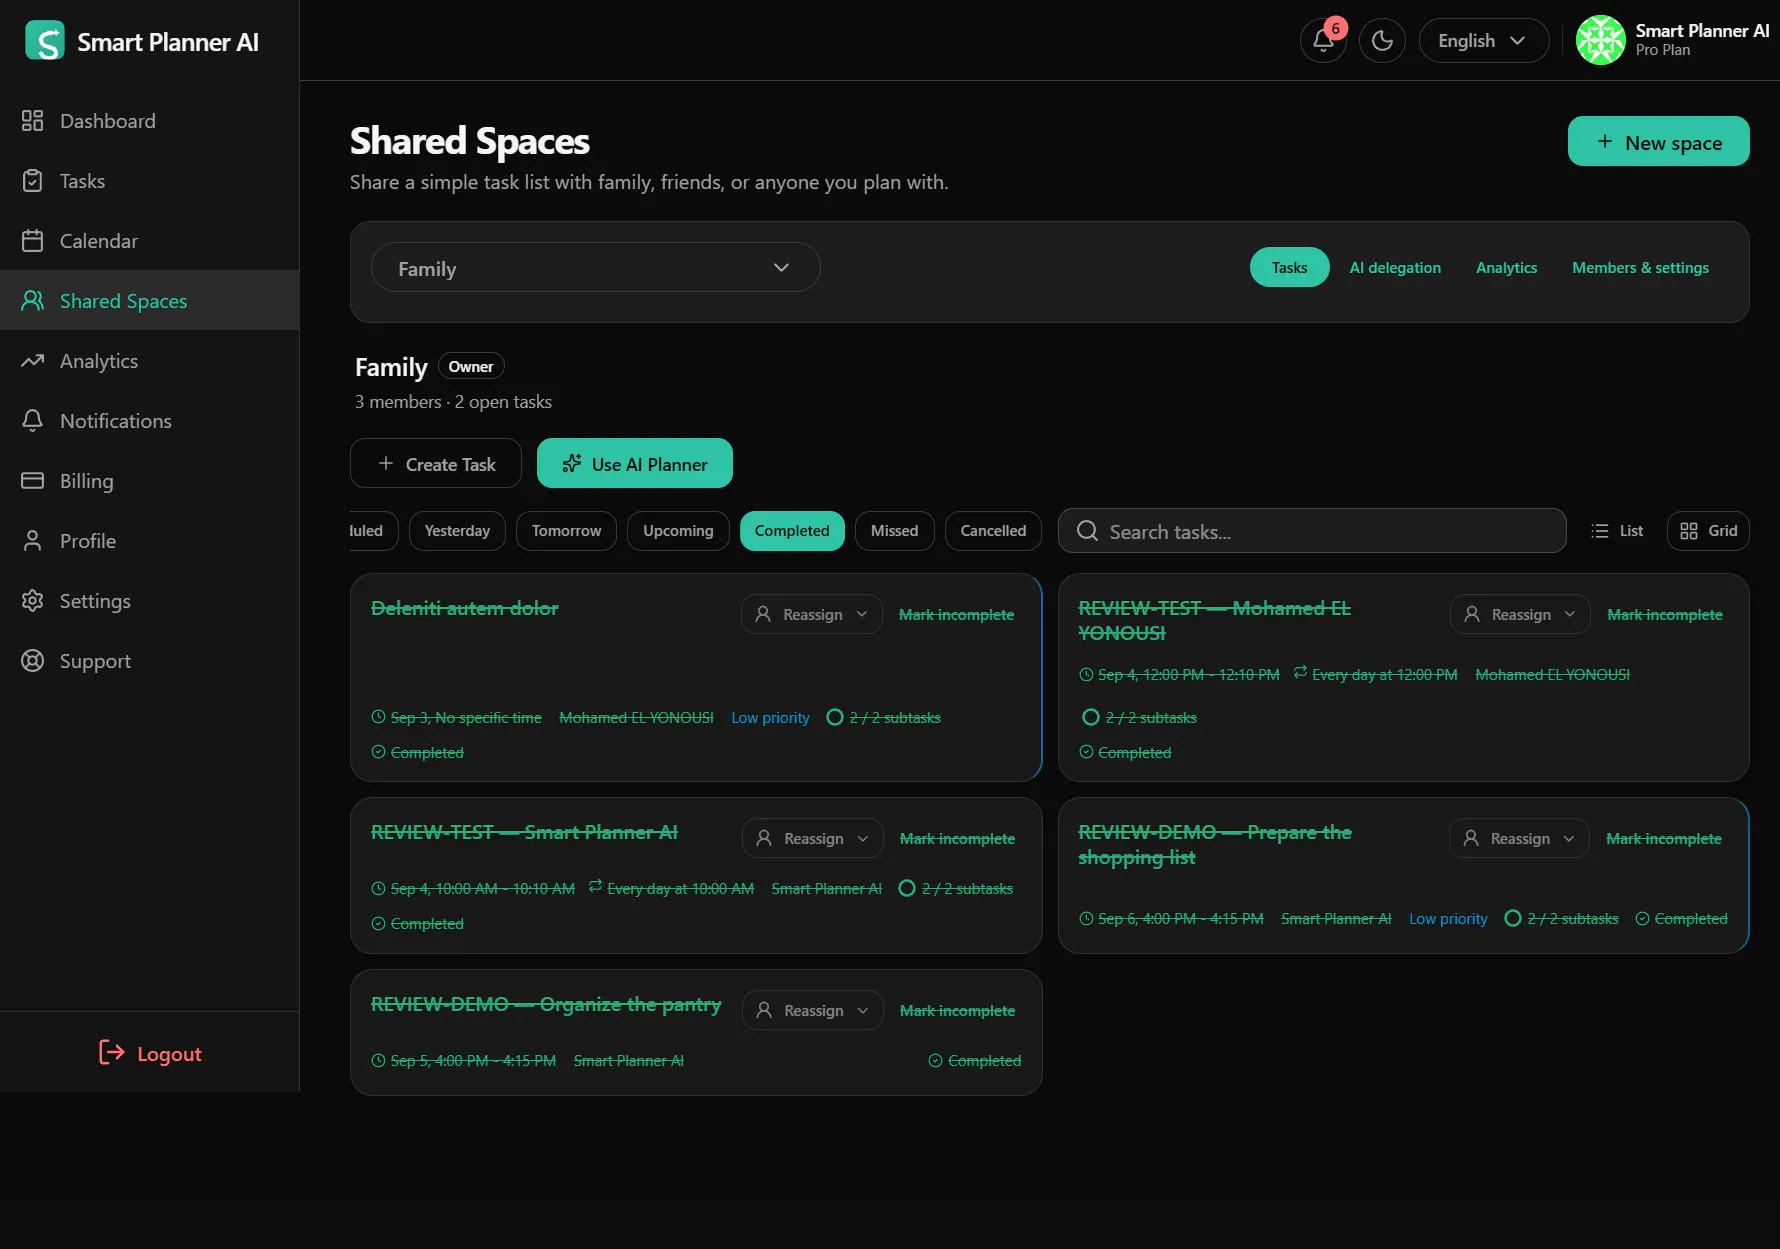
Task: Switch to Grid view
Action: point(1708,531)
